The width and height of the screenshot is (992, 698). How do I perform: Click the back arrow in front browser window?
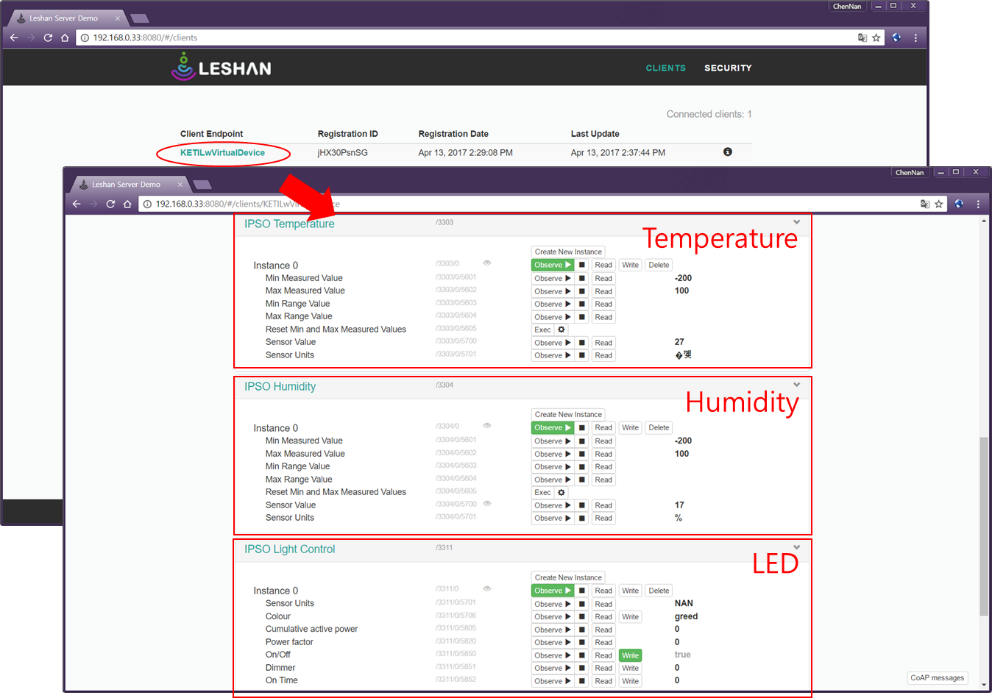tap(77, 204)
